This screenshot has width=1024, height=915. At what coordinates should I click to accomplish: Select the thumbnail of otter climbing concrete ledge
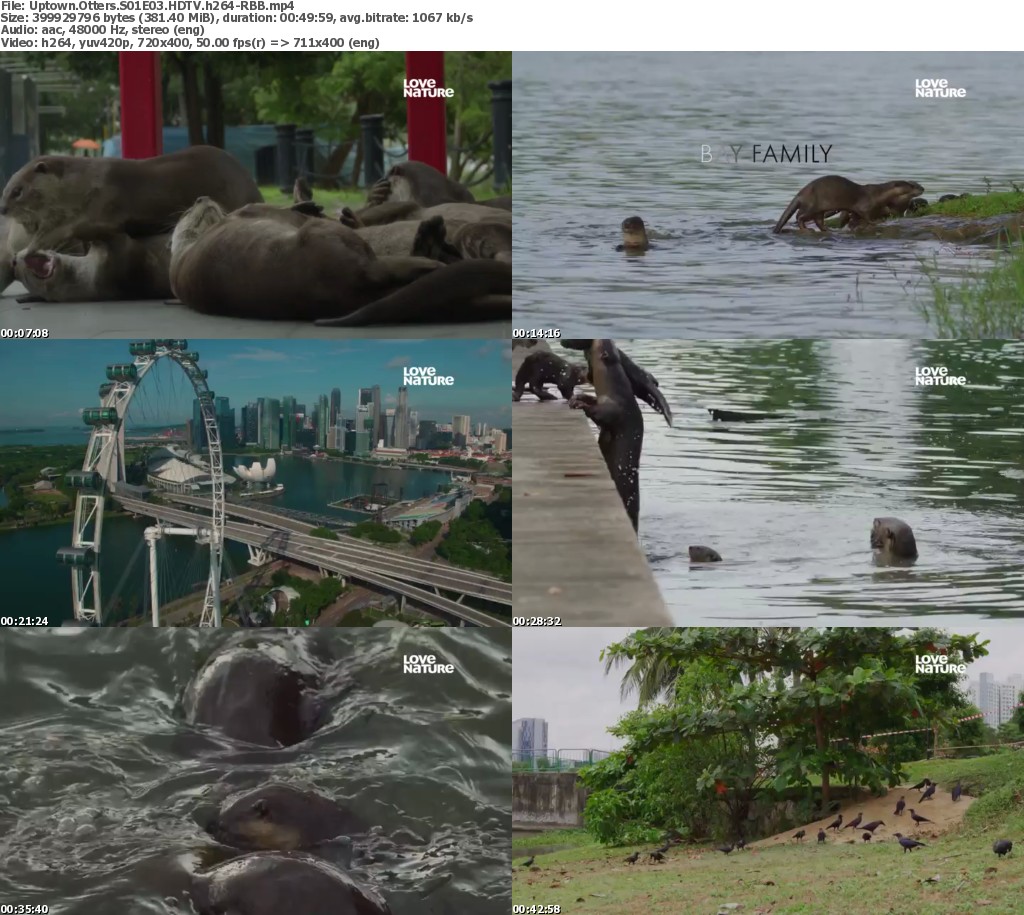(767, 483)
